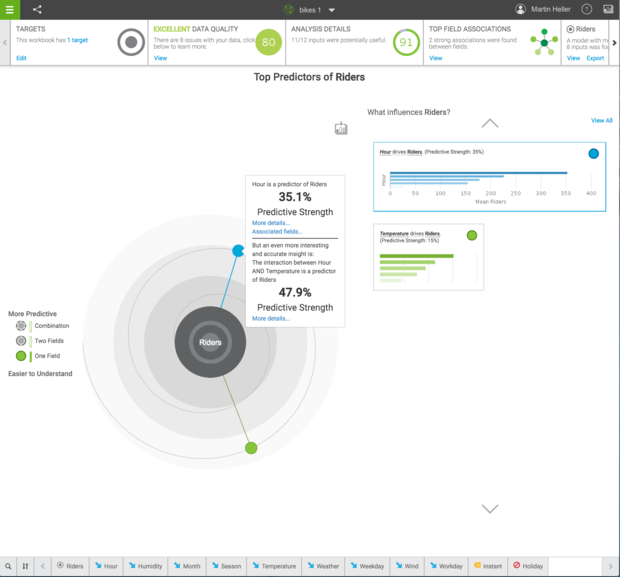Screen dimensions: 620x577
Task: Click View link in Riders model card
Action: 573,58
